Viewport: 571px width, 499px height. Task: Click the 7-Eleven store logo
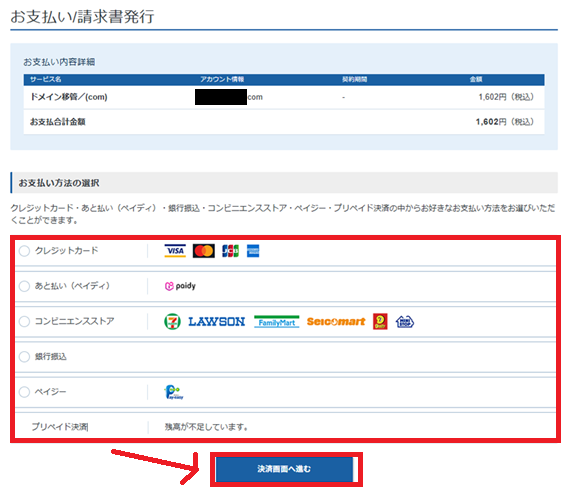pos(172,322)
